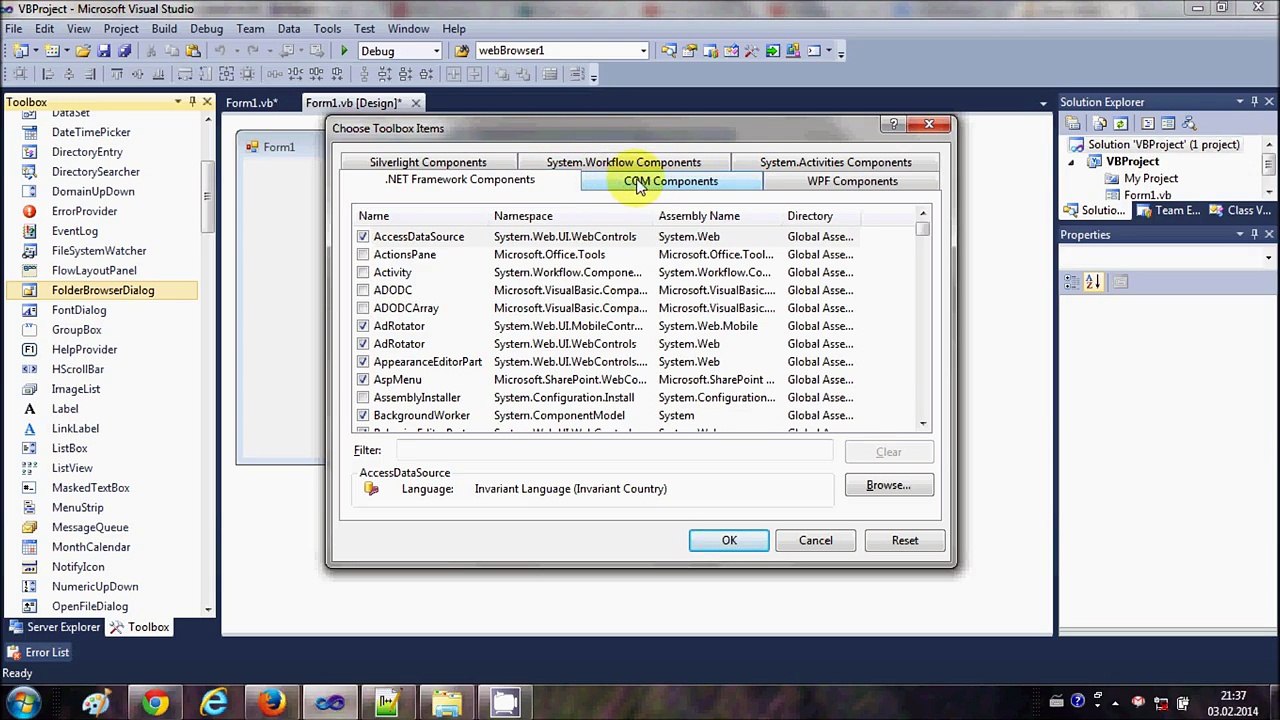The image size is (1280, 720).
Task: Click the components list vertical scrollbar
Action: pos(923,320)
